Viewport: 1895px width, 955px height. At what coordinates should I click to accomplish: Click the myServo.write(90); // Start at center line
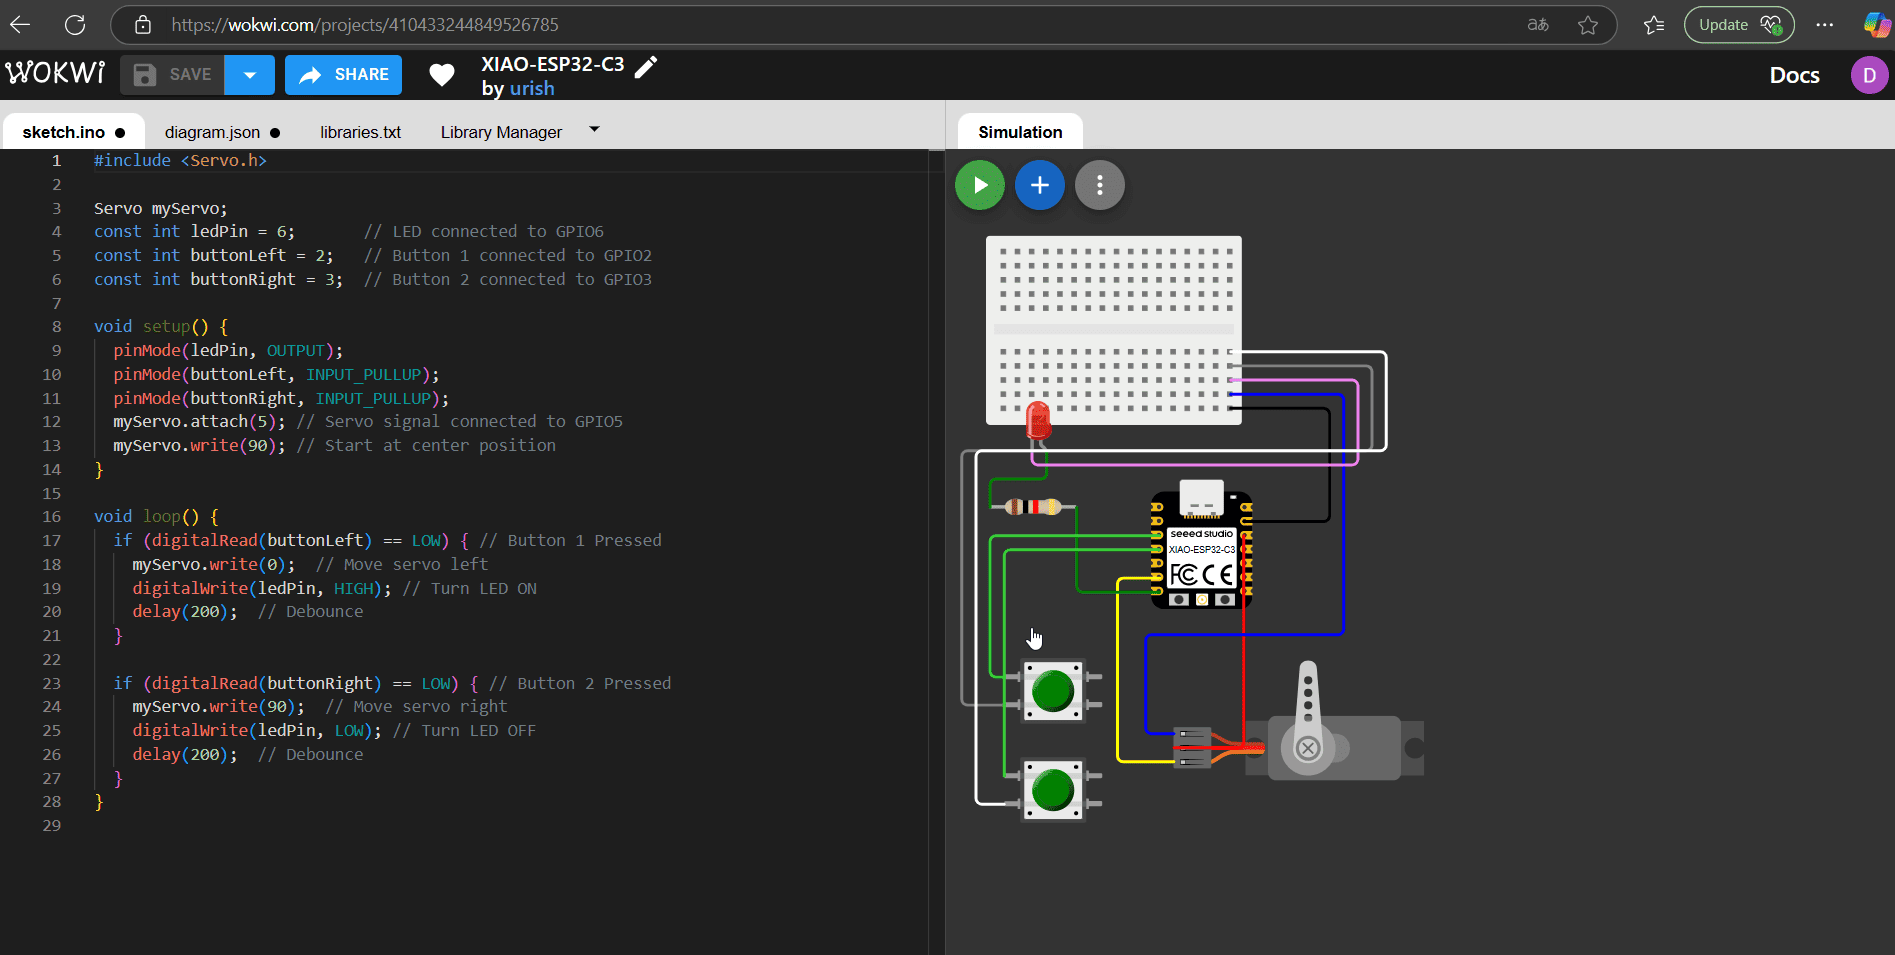pos(334,445)
